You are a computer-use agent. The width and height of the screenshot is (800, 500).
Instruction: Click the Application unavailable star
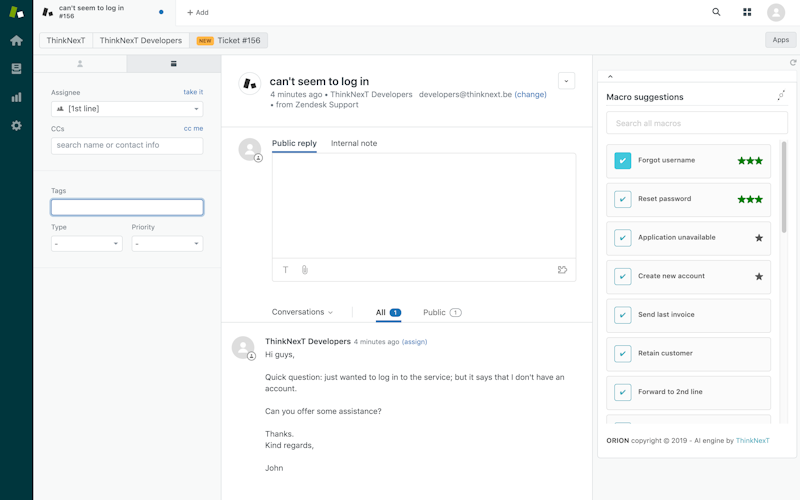(759, 238)
